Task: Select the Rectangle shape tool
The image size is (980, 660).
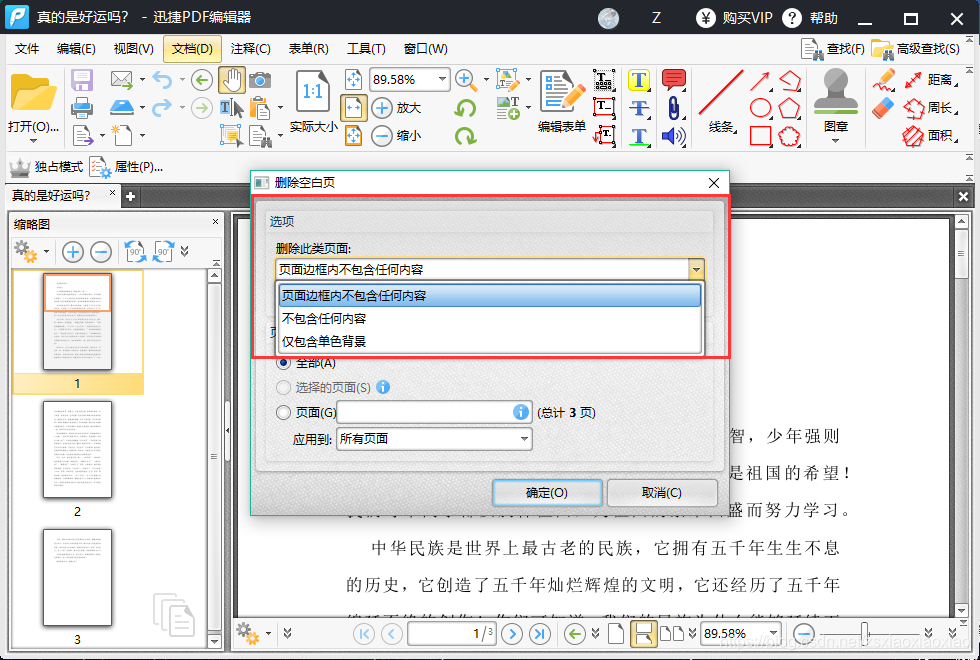Action: (x=760, y=136)
